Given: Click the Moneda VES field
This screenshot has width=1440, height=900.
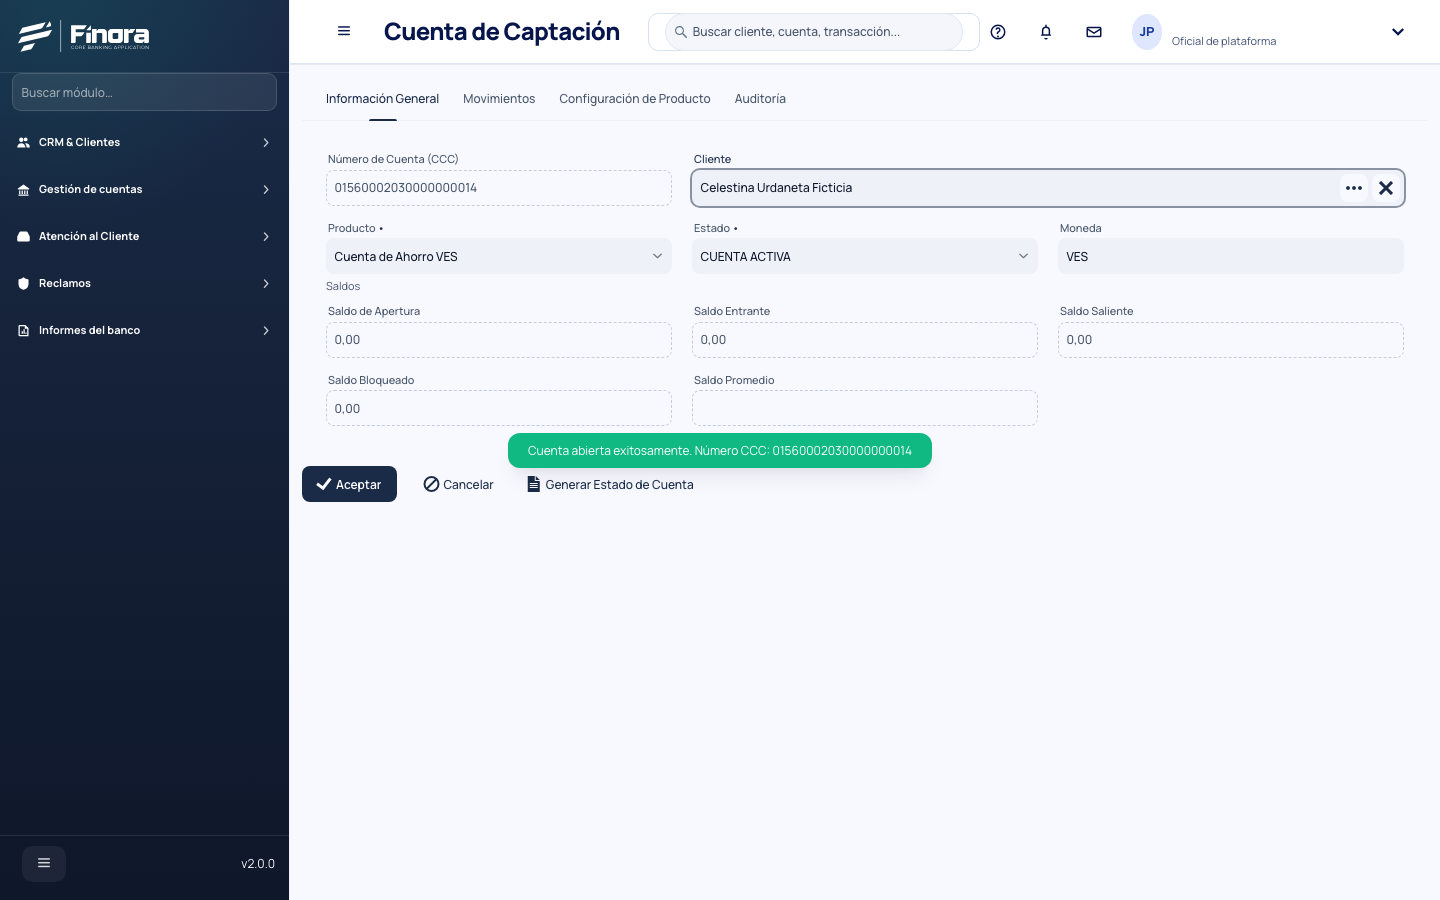Looking at the screenshot, I should 1231,256.
